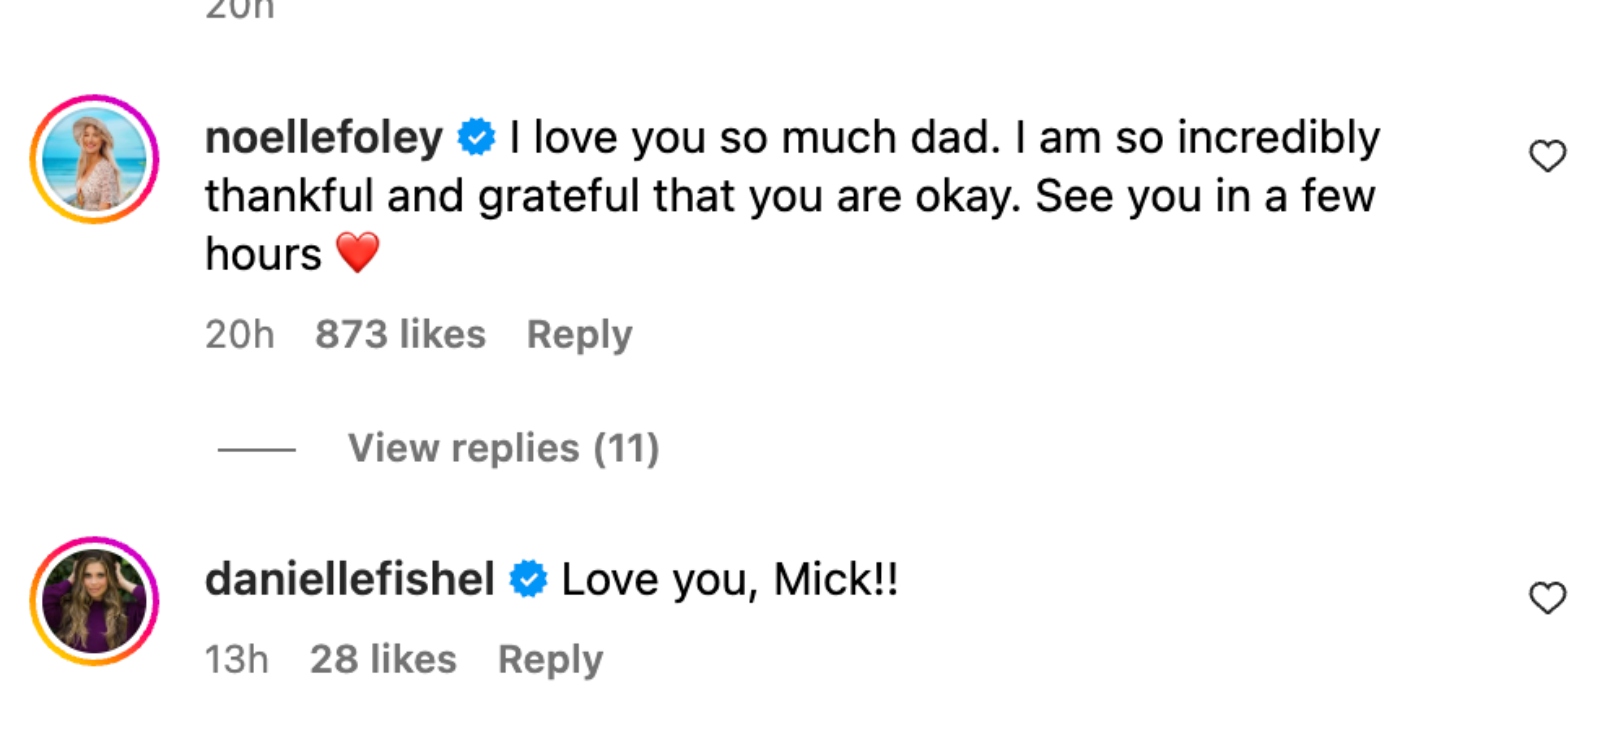This screenshot has width=1600, height=754.
Task: Click the red heart emoji after "hours"
Action: (357, 253)
